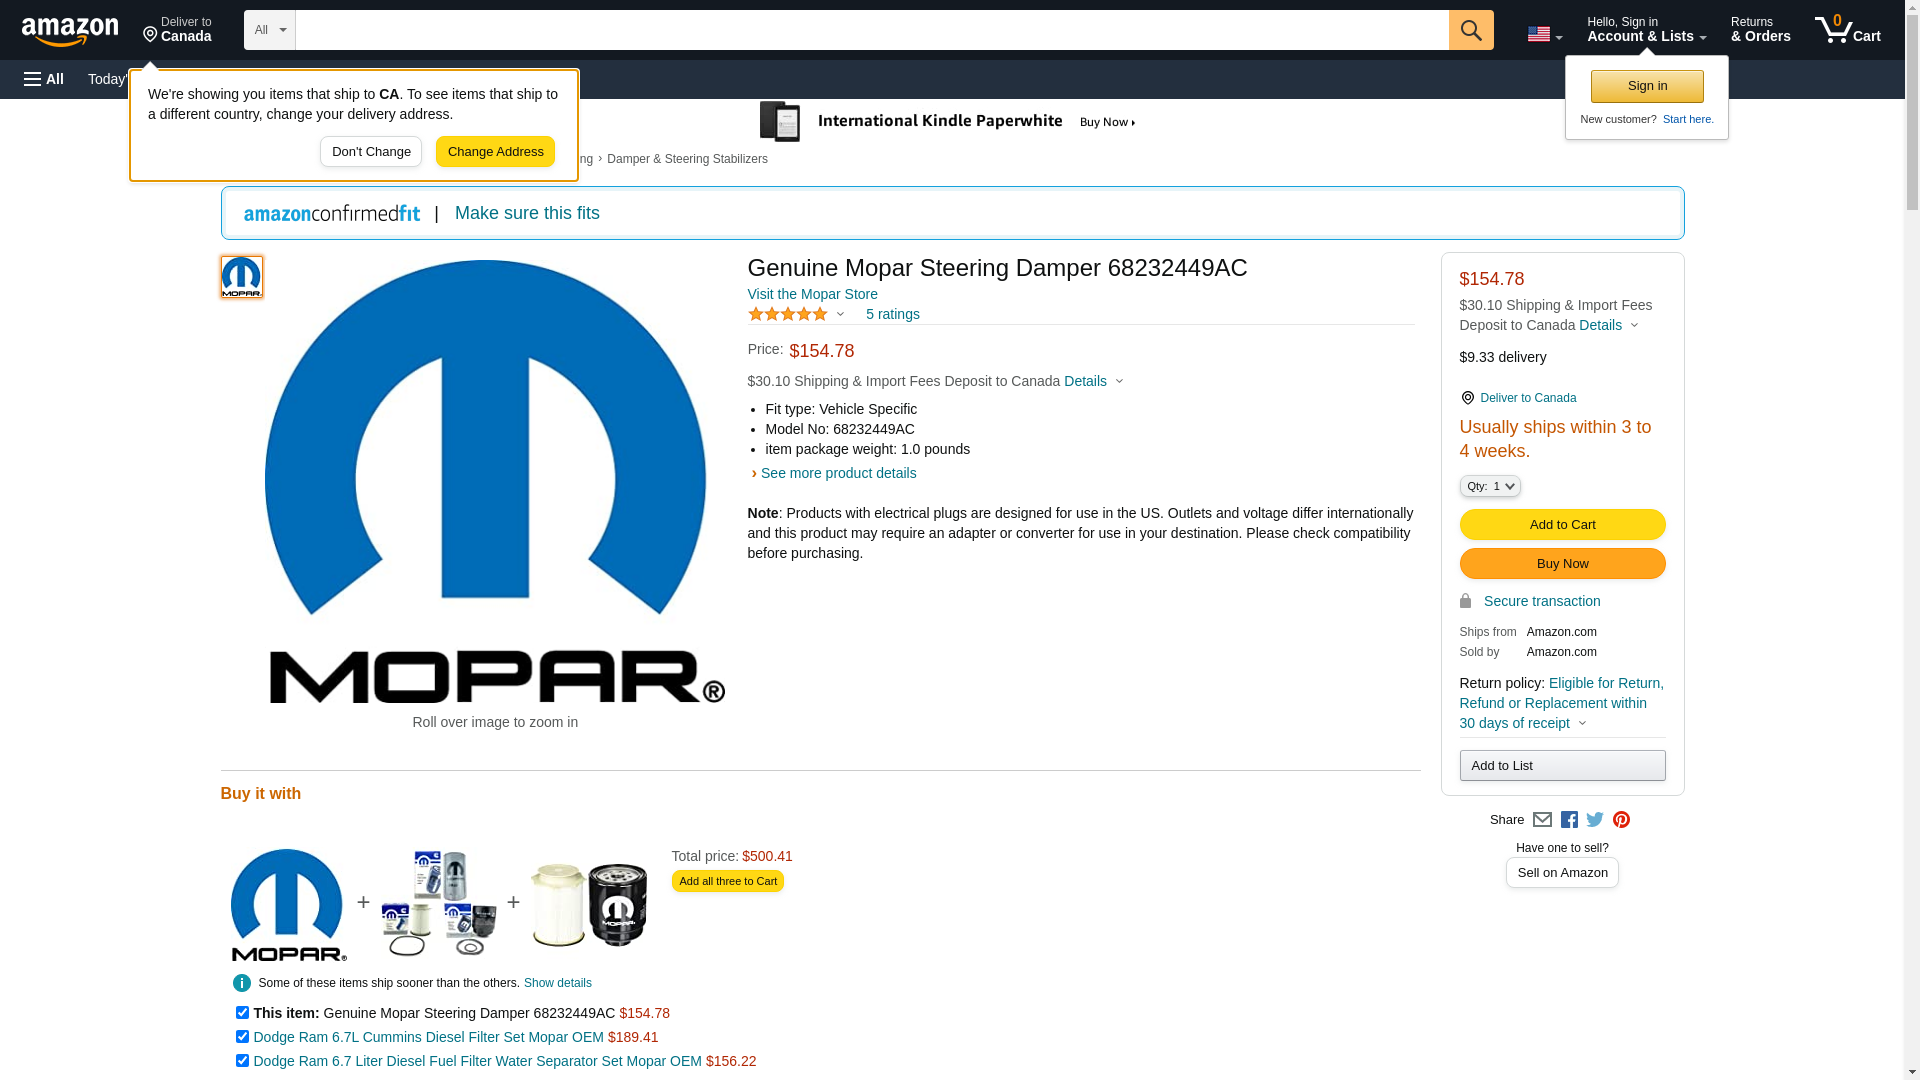Uncheck the Genuine Mopar Steering Damper item
This screenshot has width=1920, height=1080.
point(242,1013)
